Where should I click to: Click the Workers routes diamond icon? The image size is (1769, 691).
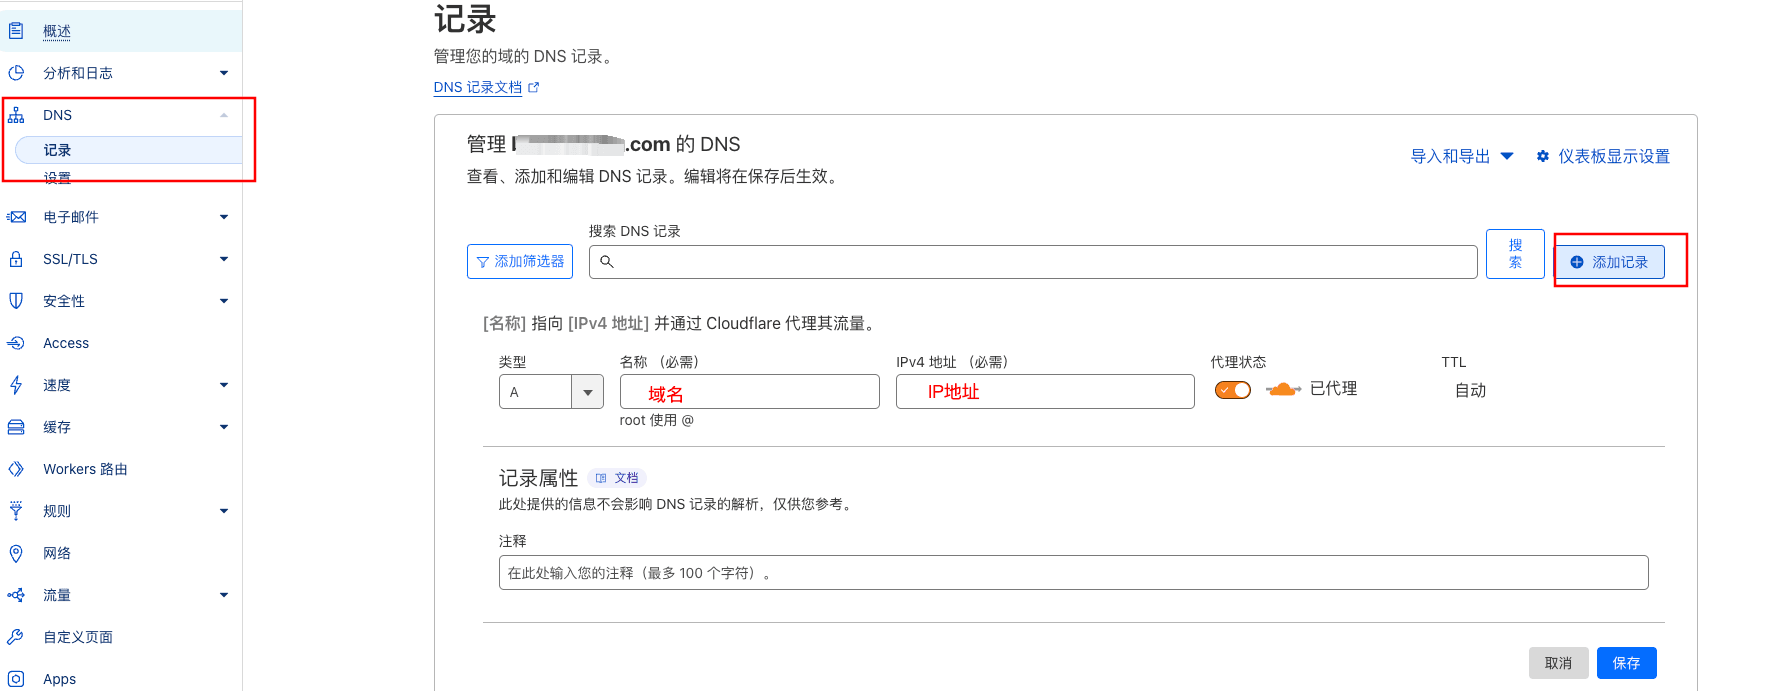tap(16, 469)
